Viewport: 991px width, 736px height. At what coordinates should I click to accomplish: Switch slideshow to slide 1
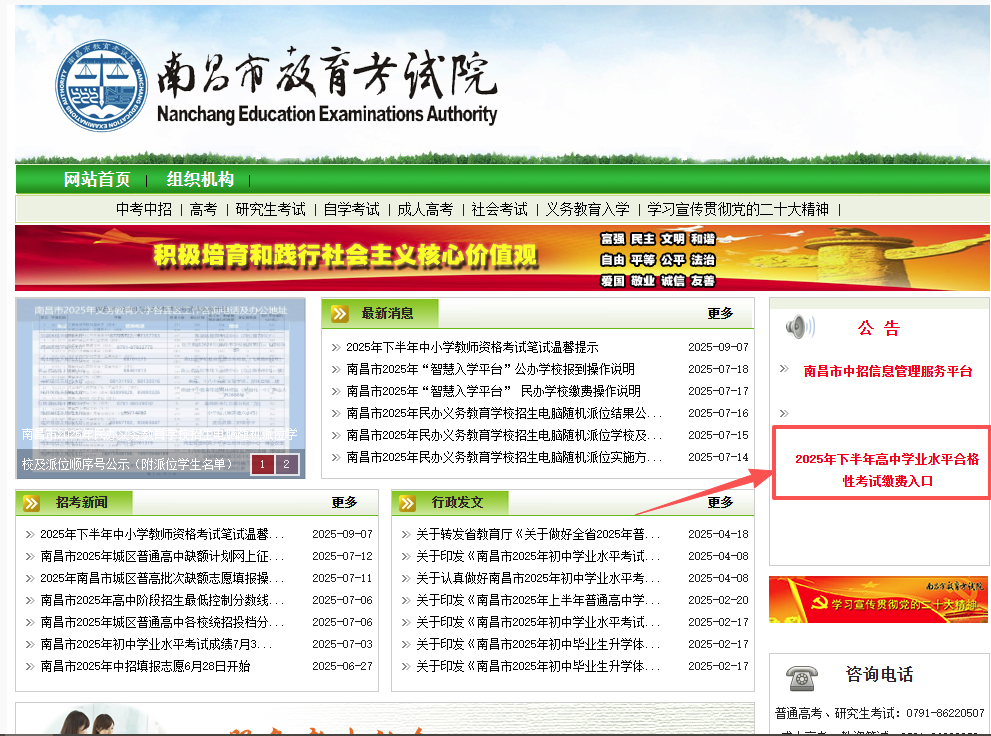(262, 464)
